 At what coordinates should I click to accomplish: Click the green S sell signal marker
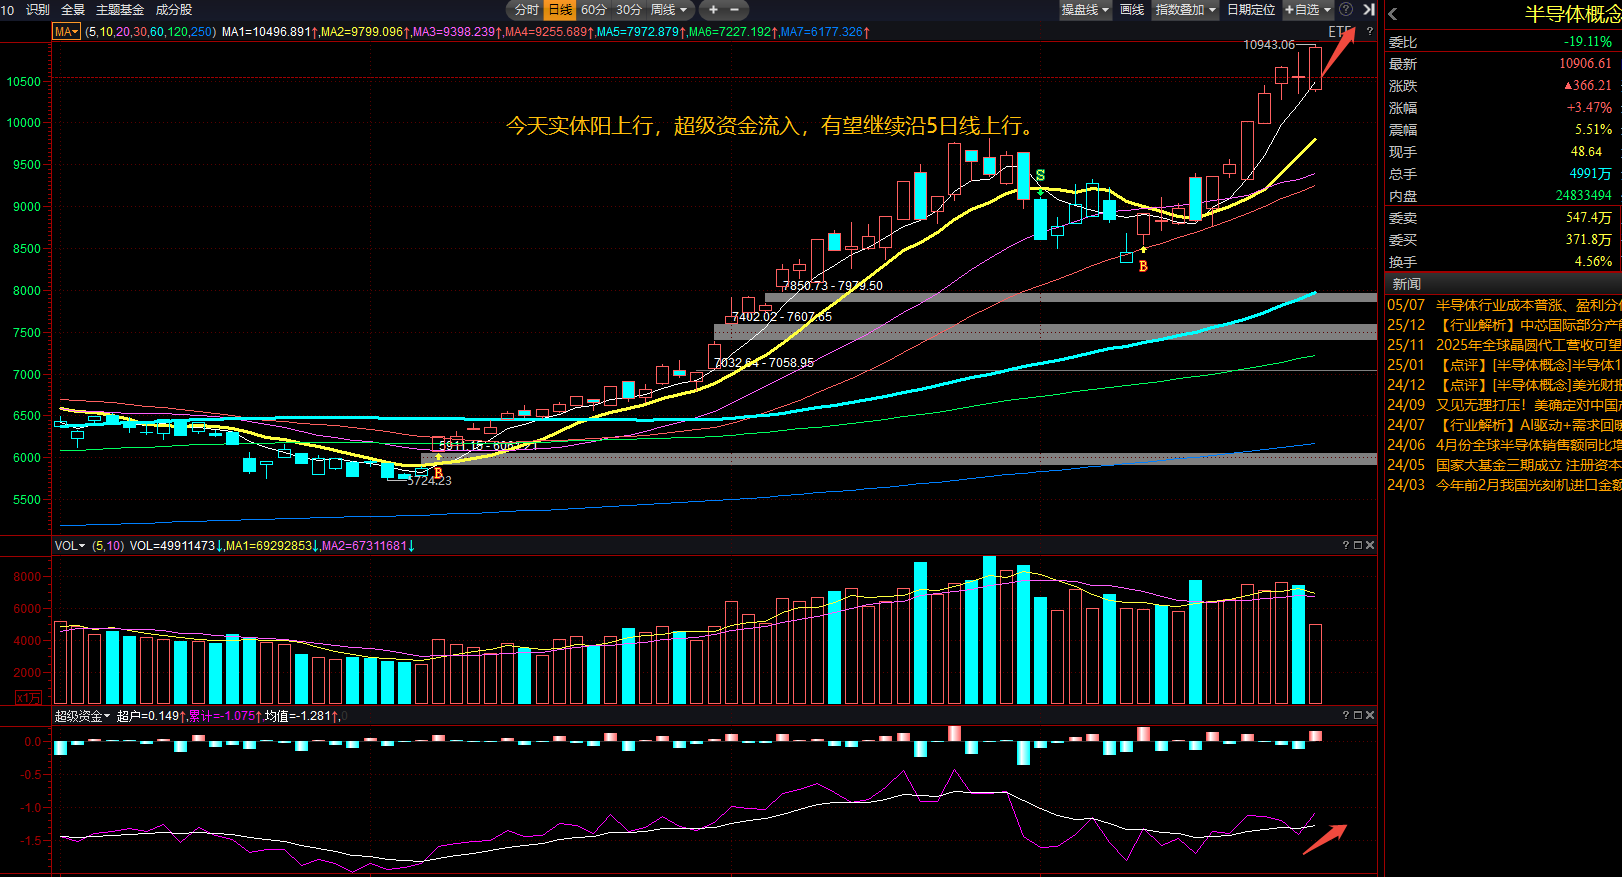click(1040, 176)
